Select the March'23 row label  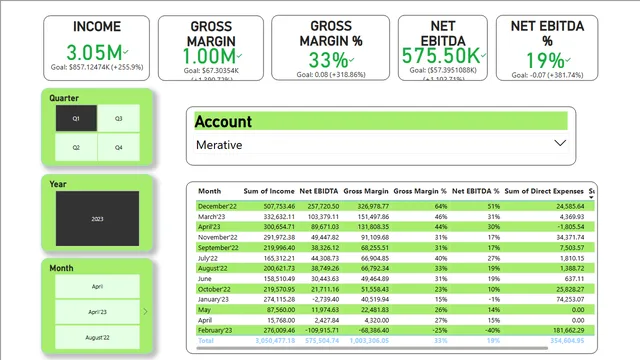click(211, 217)
